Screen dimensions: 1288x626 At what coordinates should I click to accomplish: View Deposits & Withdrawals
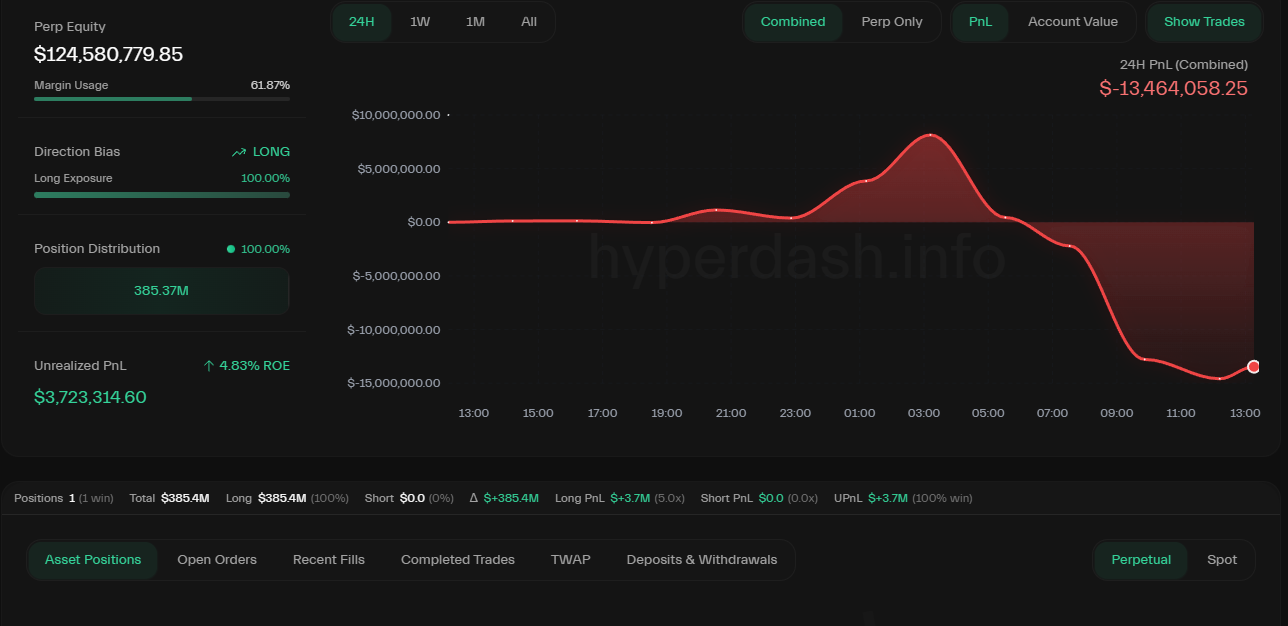tap(702, 560)
